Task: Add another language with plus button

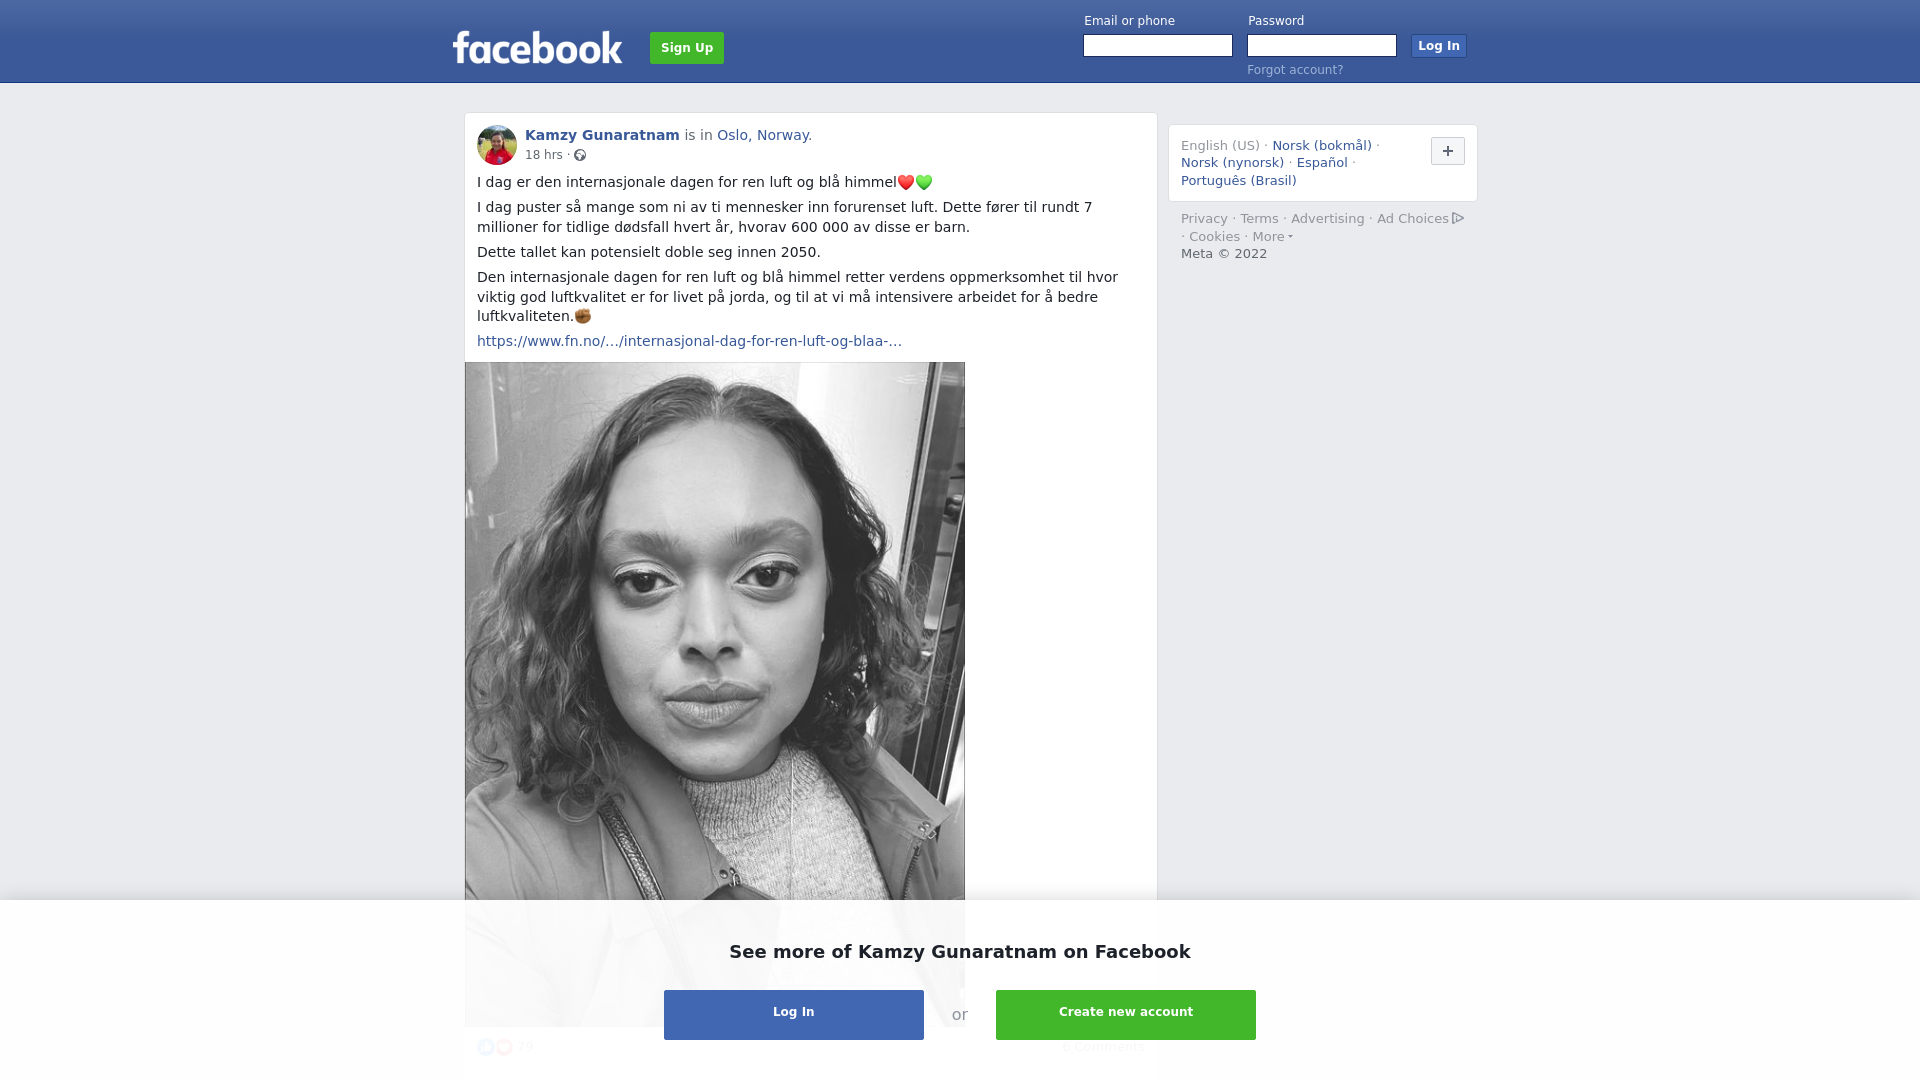Action: (1447, 151)
